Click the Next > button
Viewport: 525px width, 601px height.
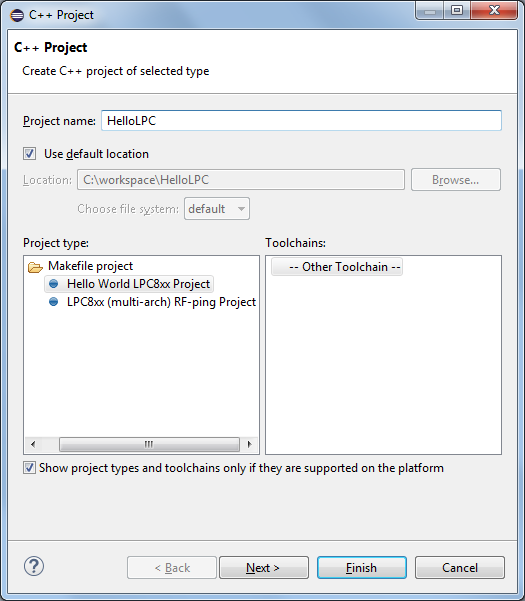264,568
